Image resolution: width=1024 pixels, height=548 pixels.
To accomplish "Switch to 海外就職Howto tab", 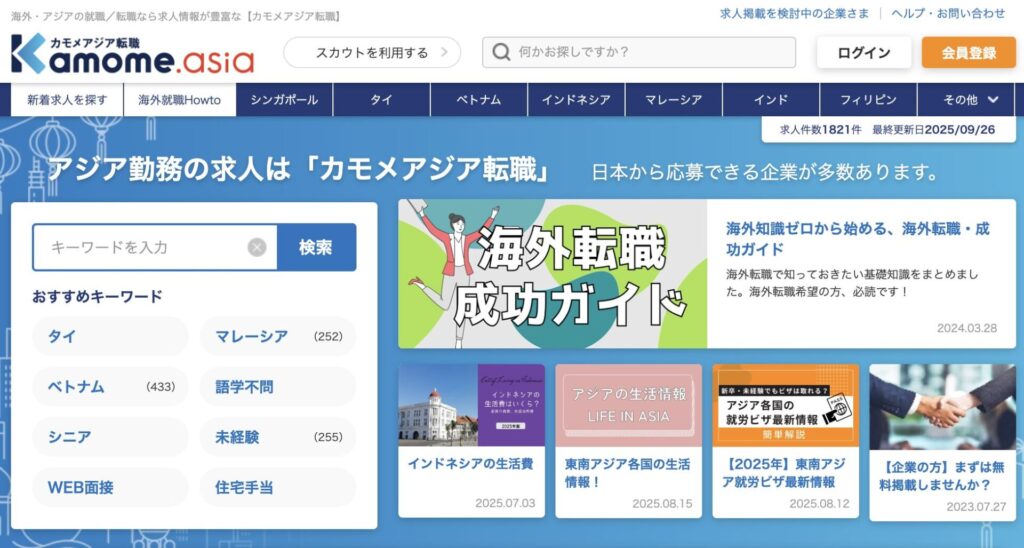I will click(x=180, y=100).
